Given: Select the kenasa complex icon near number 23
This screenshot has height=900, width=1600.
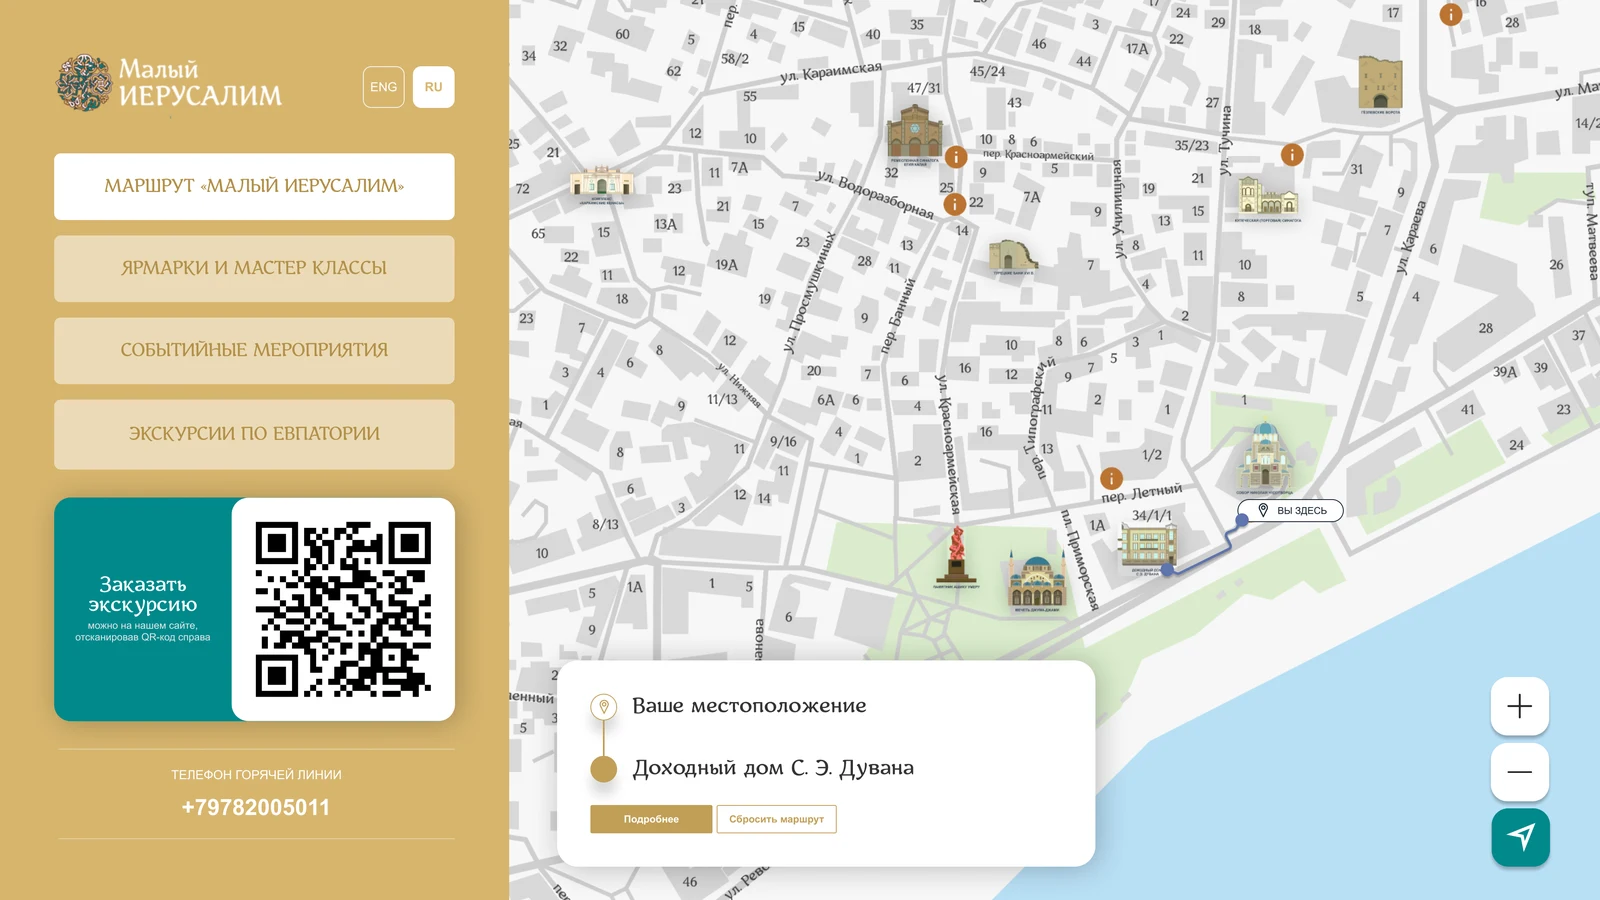Looking at the screenshot, I should tap(601, 184).
